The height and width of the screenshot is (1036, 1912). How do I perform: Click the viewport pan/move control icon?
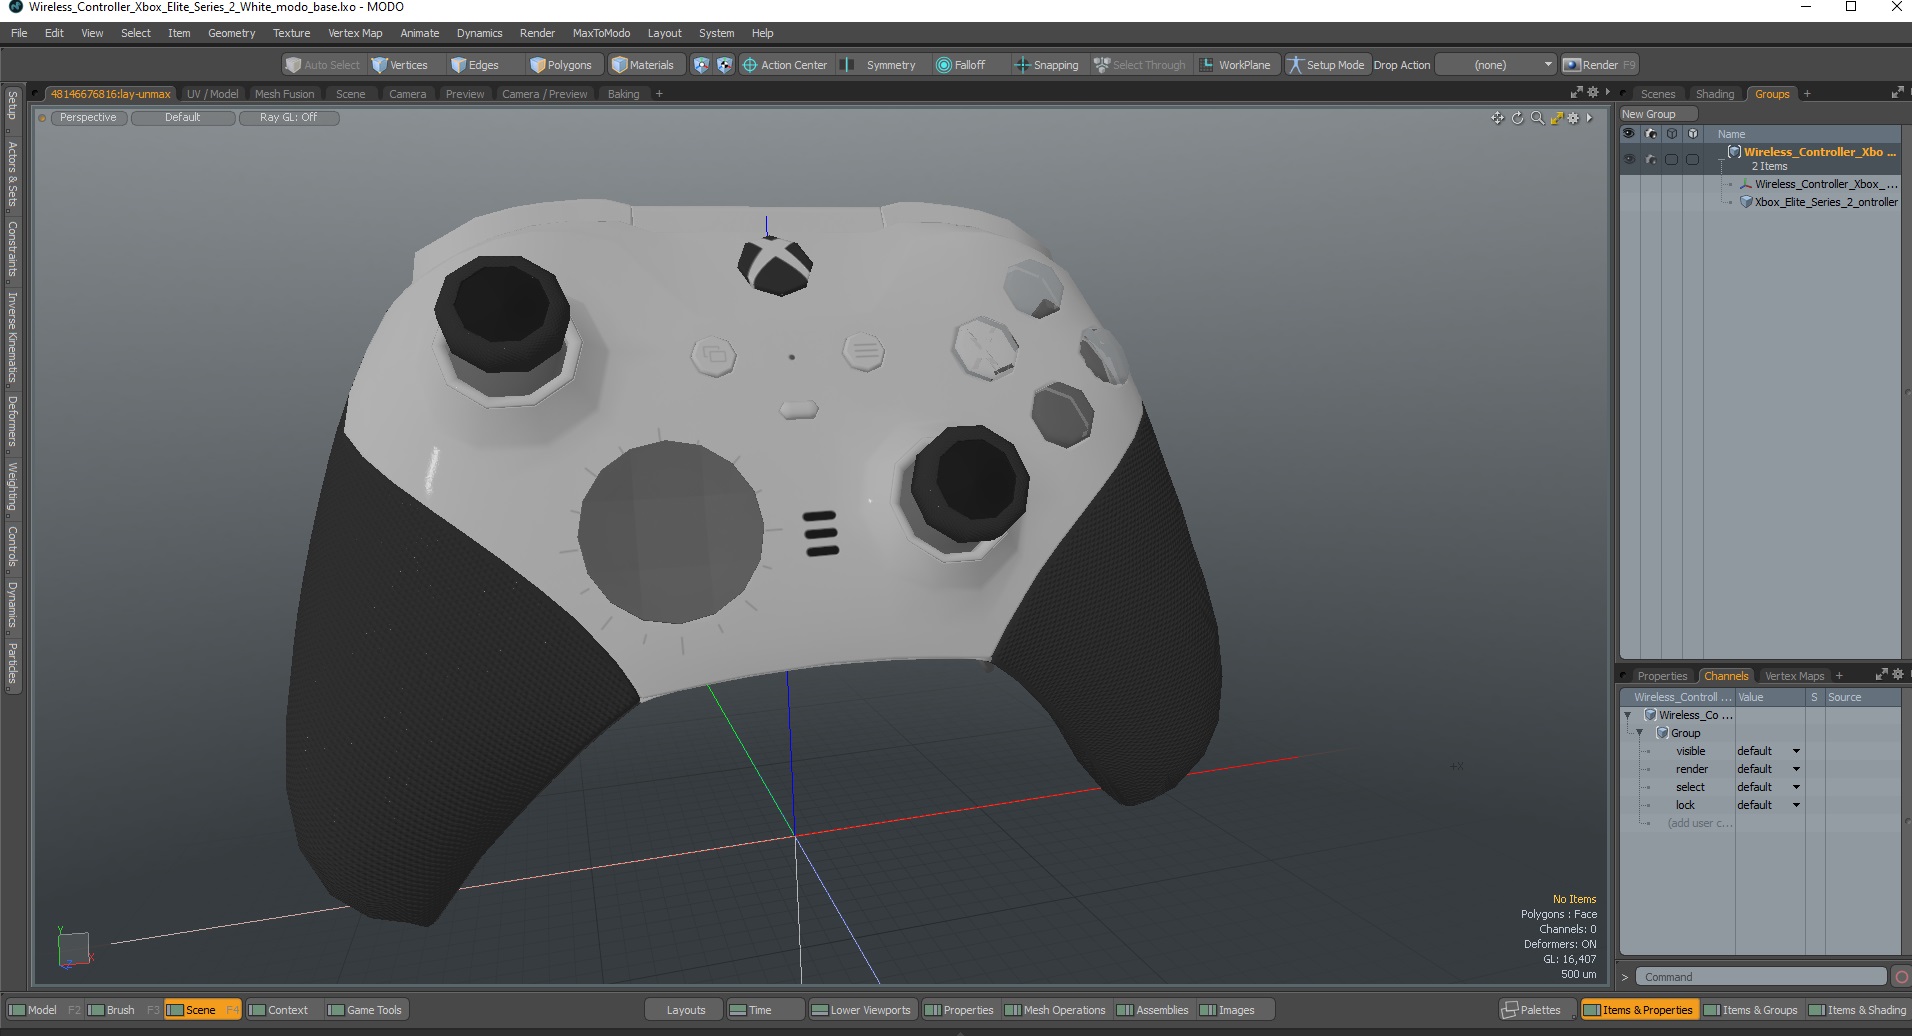pos(1497,118)
